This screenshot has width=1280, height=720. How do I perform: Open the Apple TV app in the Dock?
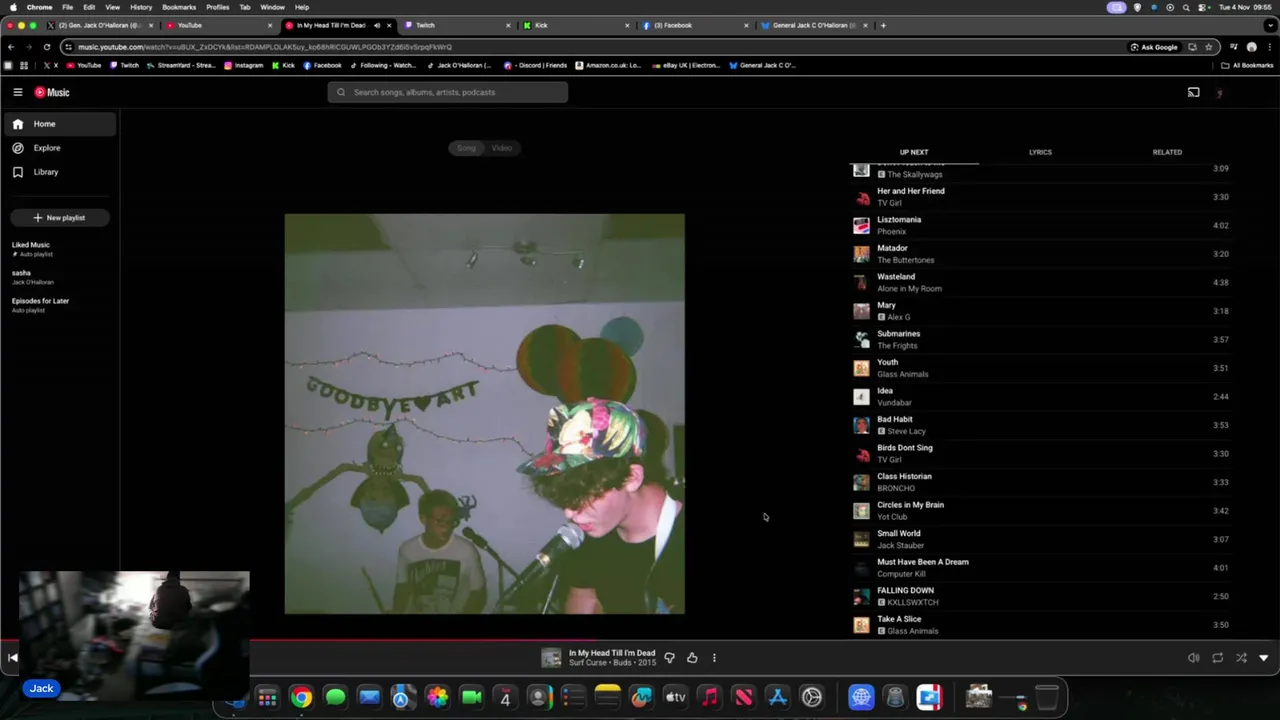click(x=675, y=697)
